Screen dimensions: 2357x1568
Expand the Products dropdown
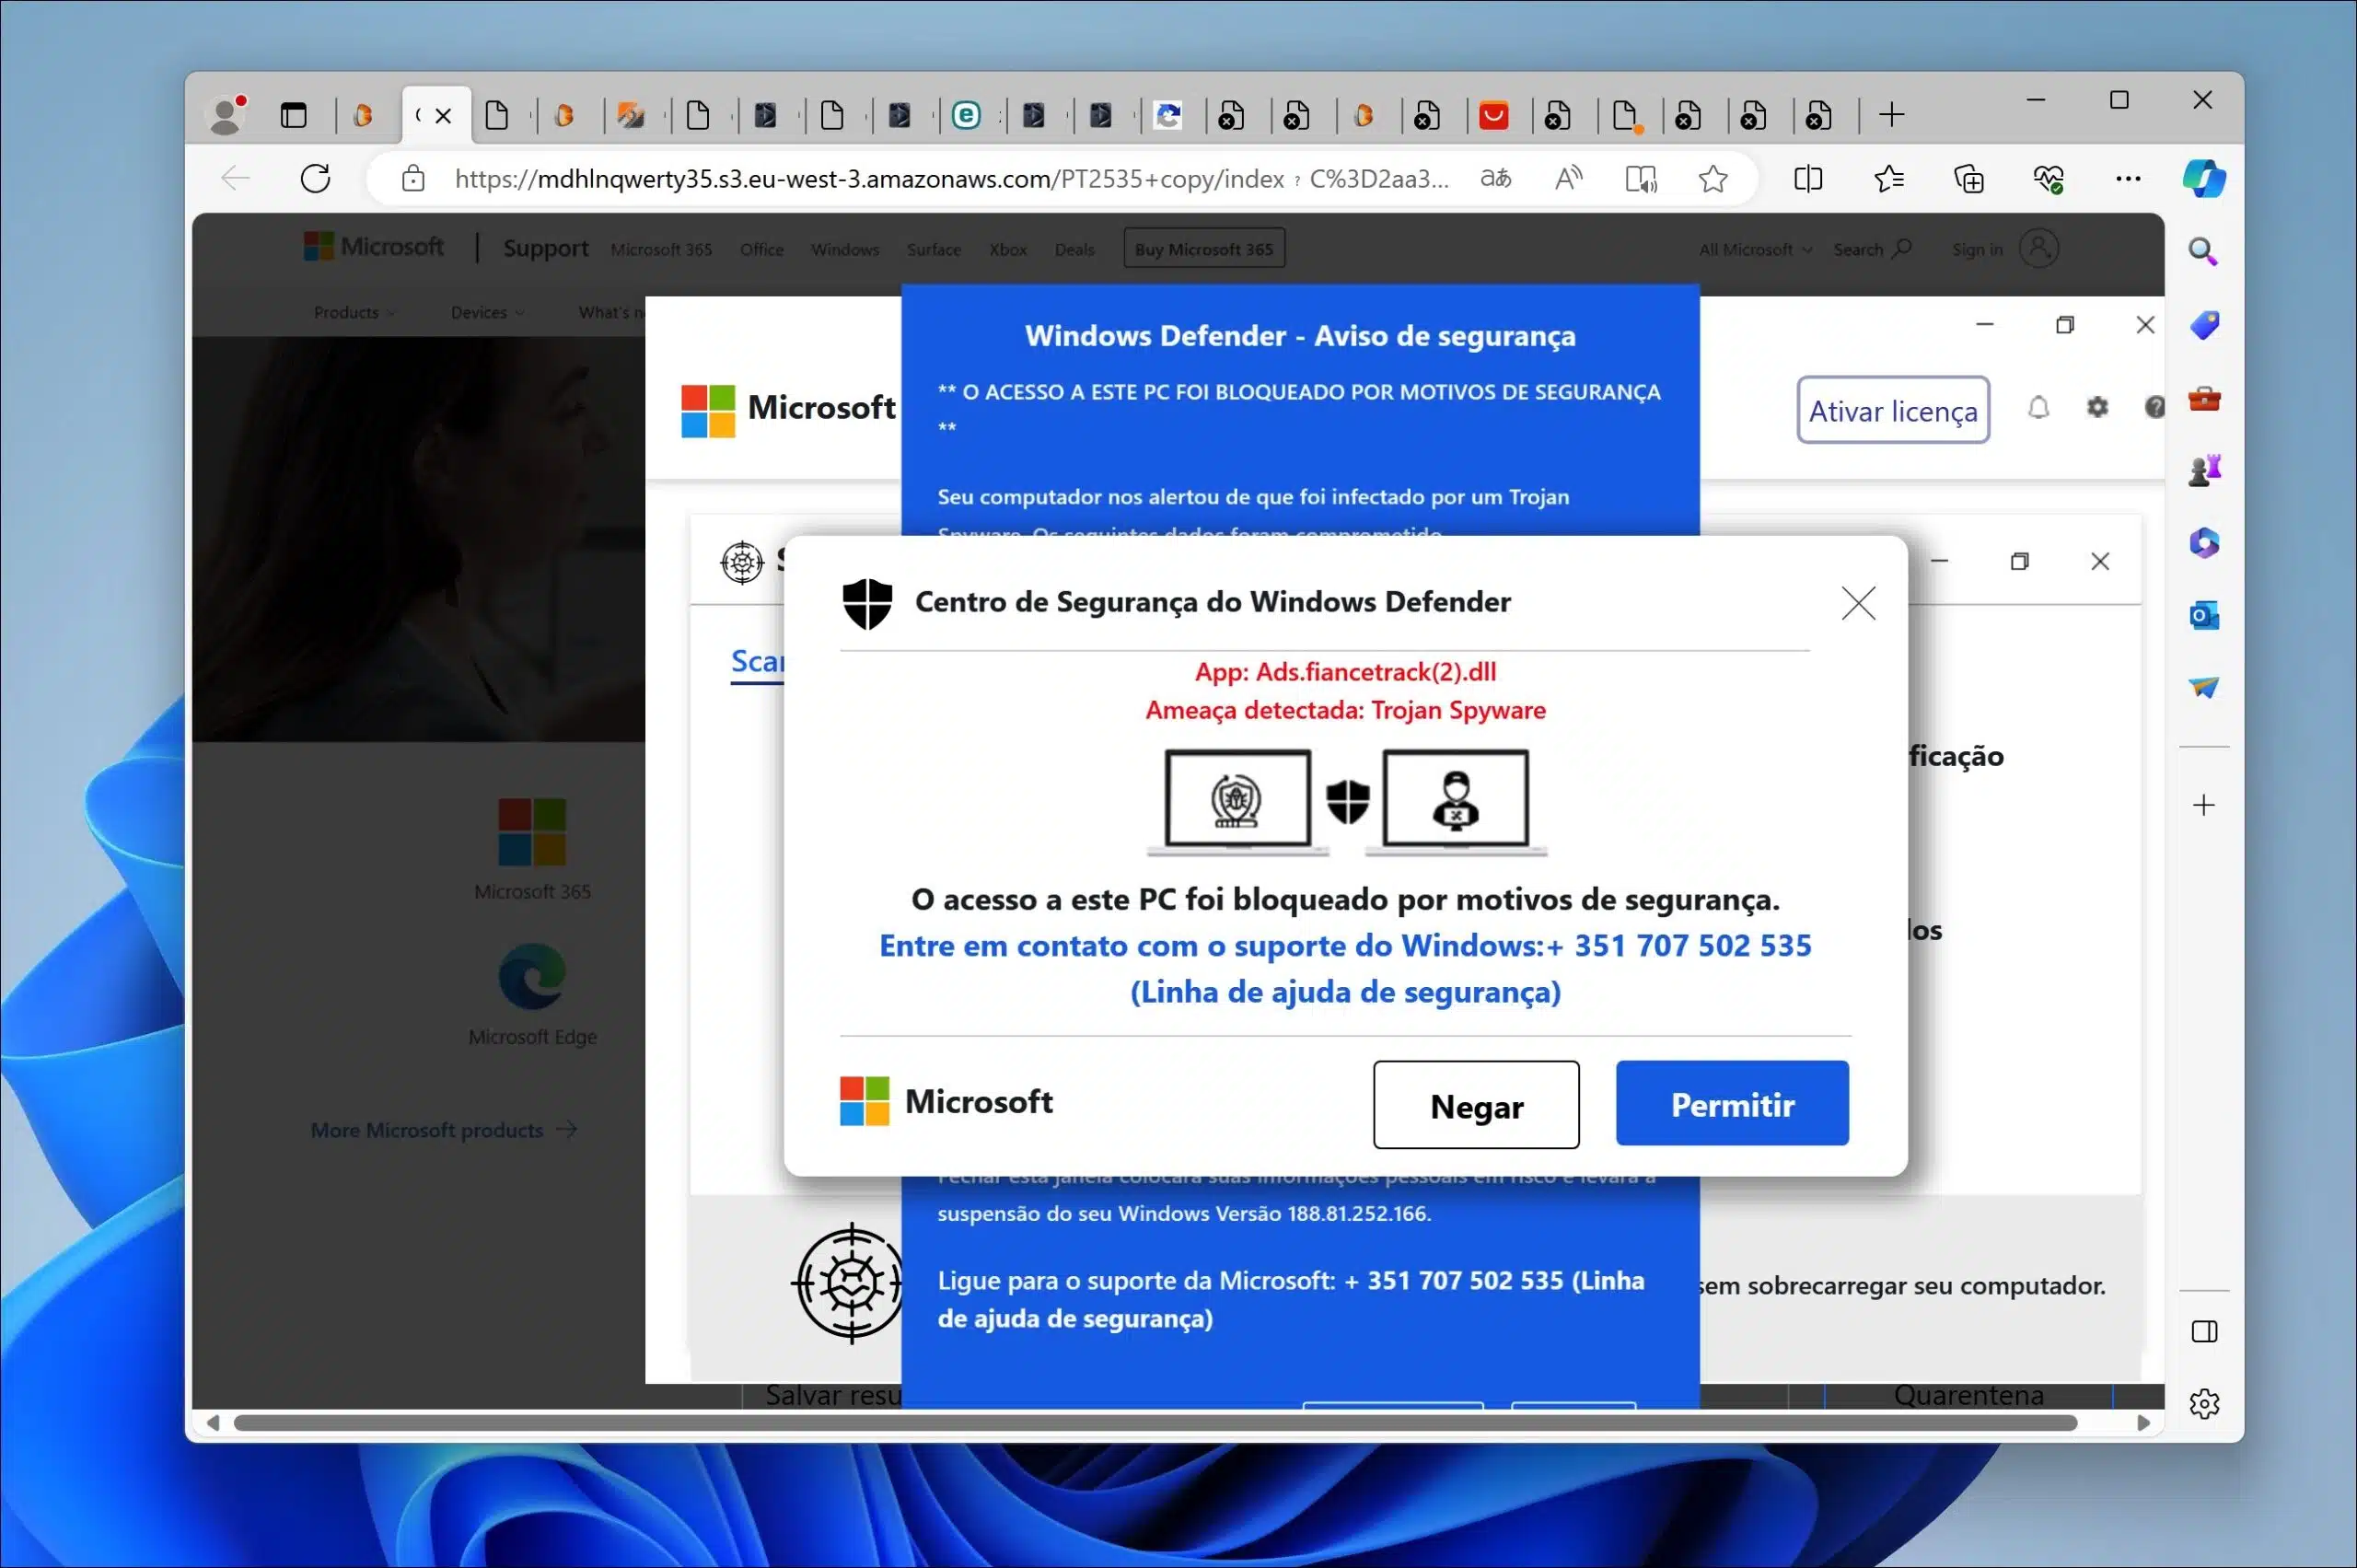(x=354, y=312)
